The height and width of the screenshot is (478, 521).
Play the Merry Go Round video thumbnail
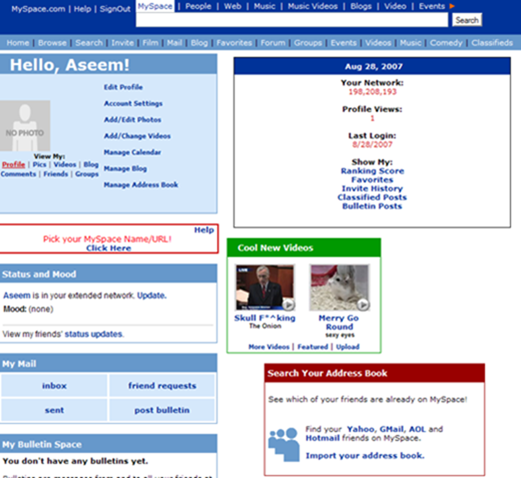click(x=340, y=288)
